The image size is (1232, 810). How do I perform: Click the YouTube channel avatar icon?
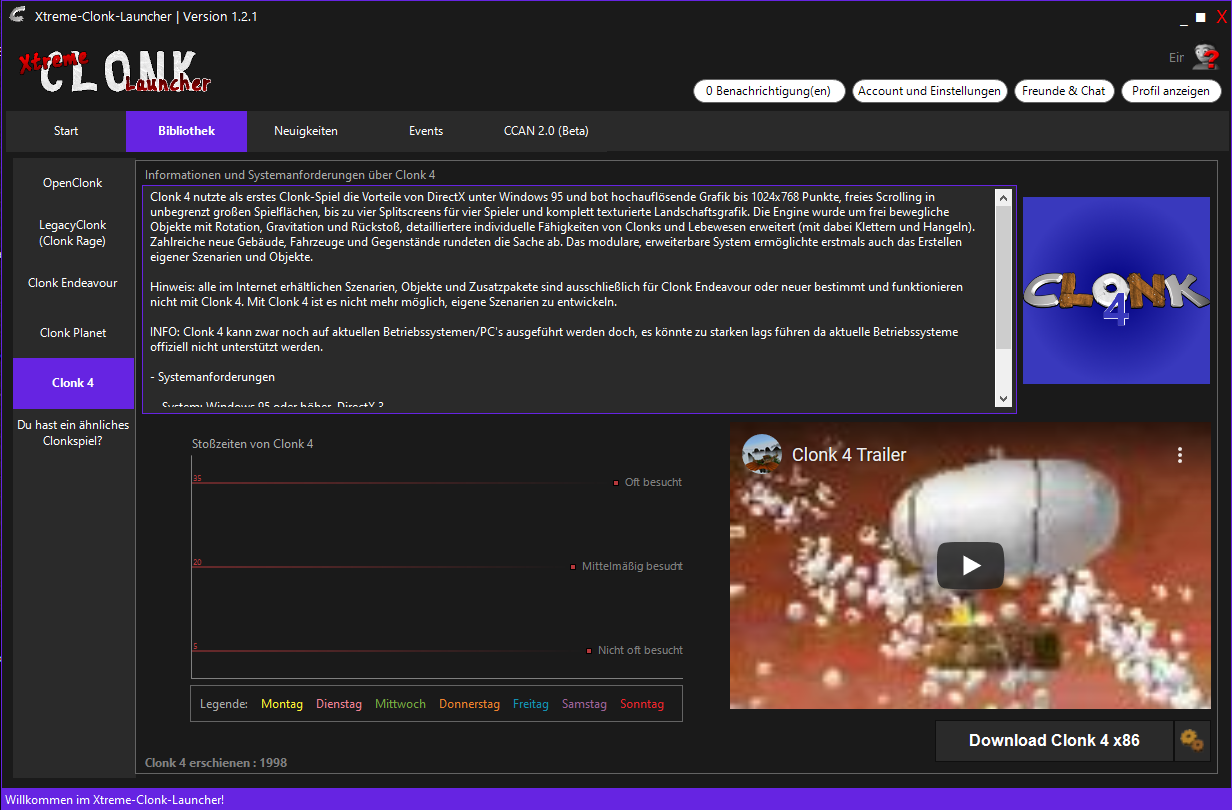762,454
